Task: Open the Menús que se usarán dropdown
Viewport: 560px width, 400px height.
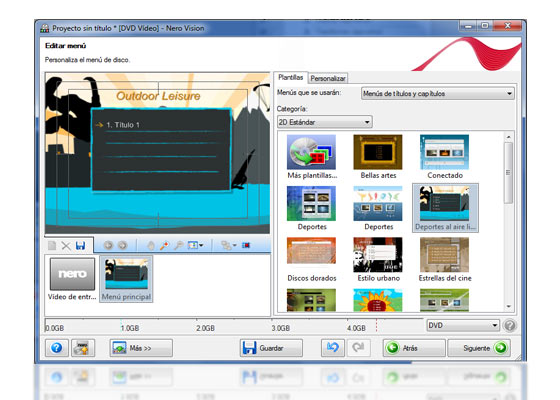Action: tap(438, 94)
